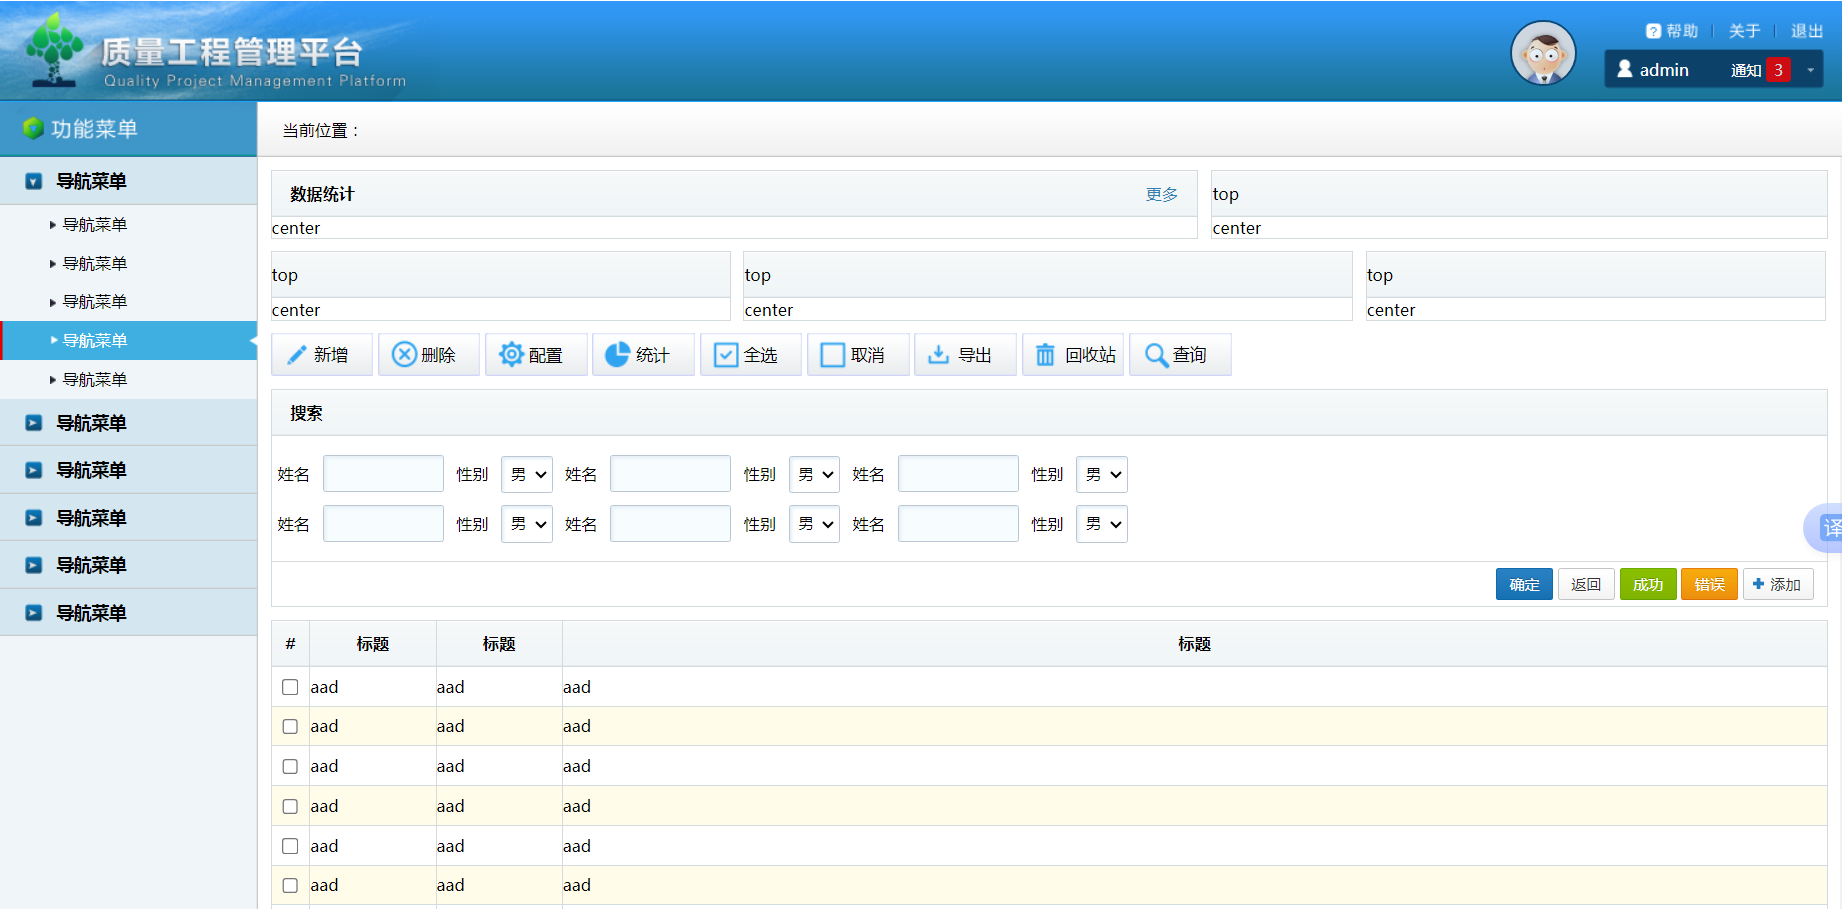Open the first 性别 dropdown in top row
This screenshot has width=1842, height=909.
click(x=527, y=475)
